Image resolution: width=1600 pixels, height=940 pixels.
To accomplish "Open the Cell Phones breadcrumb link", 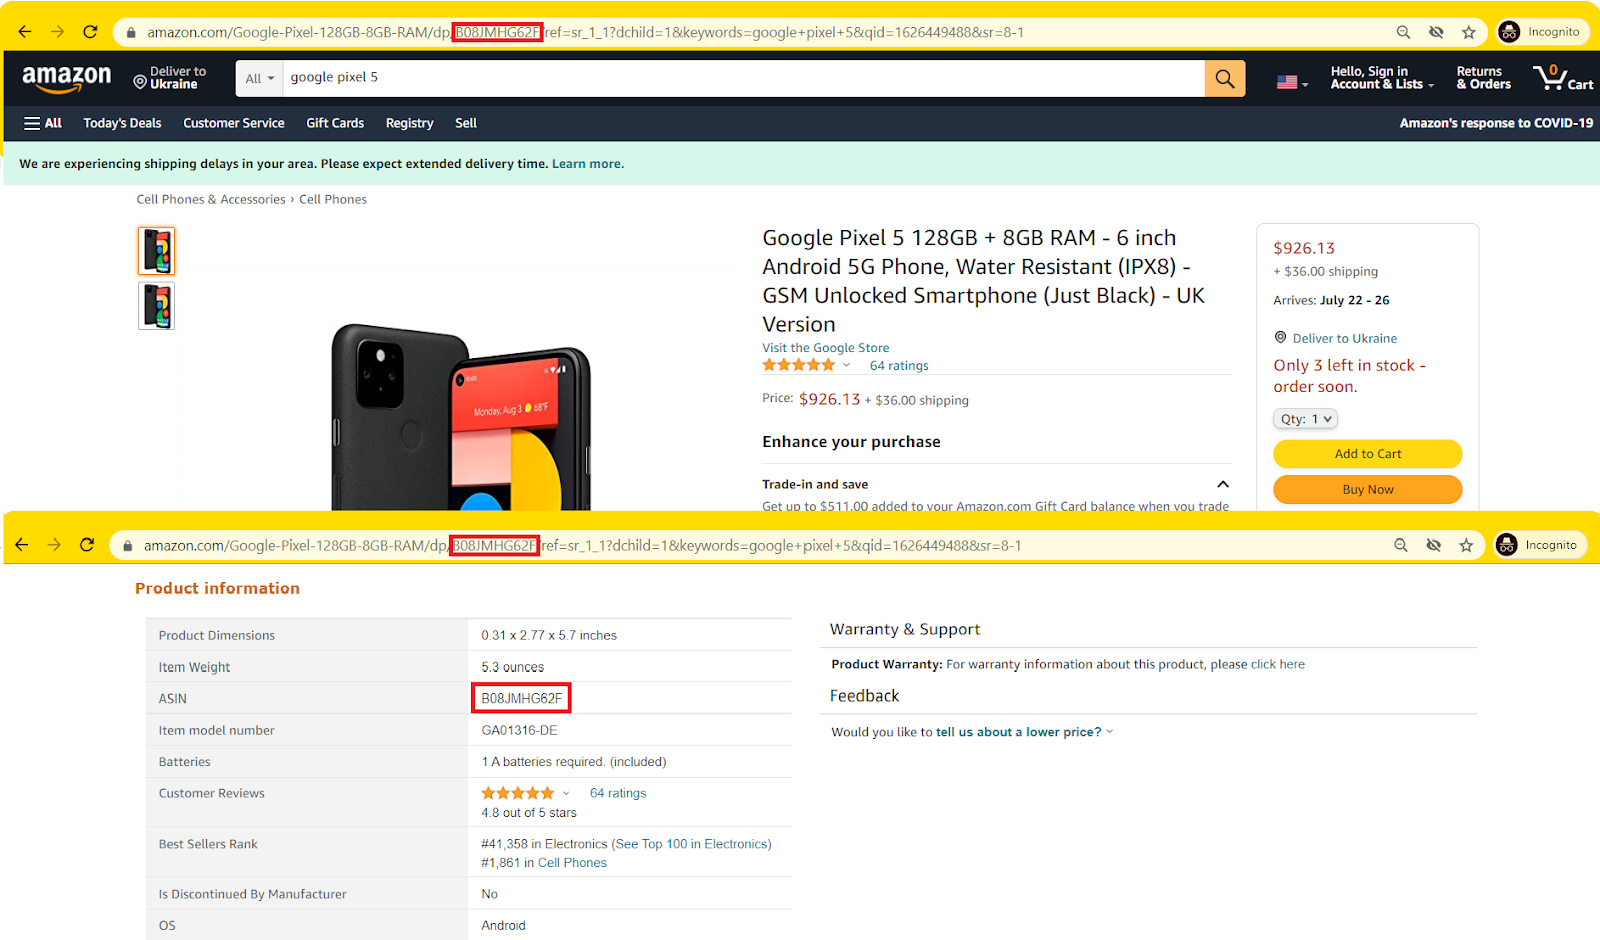I will coord(333,199).
